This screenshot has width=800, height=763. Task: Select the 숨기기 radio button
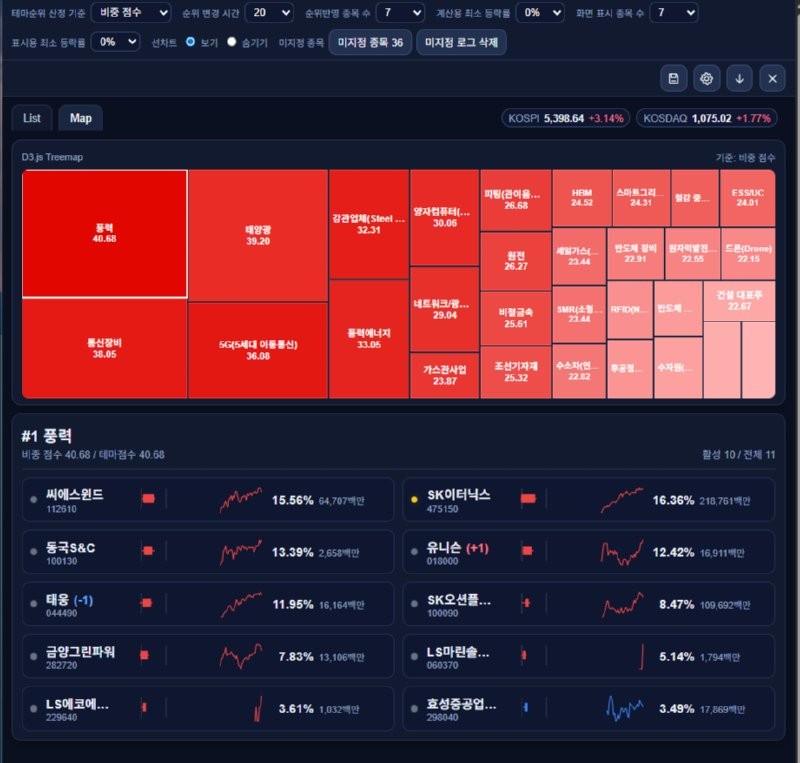coord(232,42)
